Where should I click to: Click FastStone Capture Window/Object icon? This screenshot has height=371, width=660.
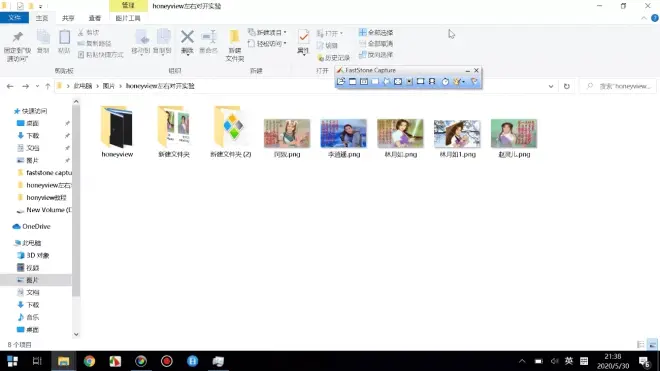tap(364, 82)
